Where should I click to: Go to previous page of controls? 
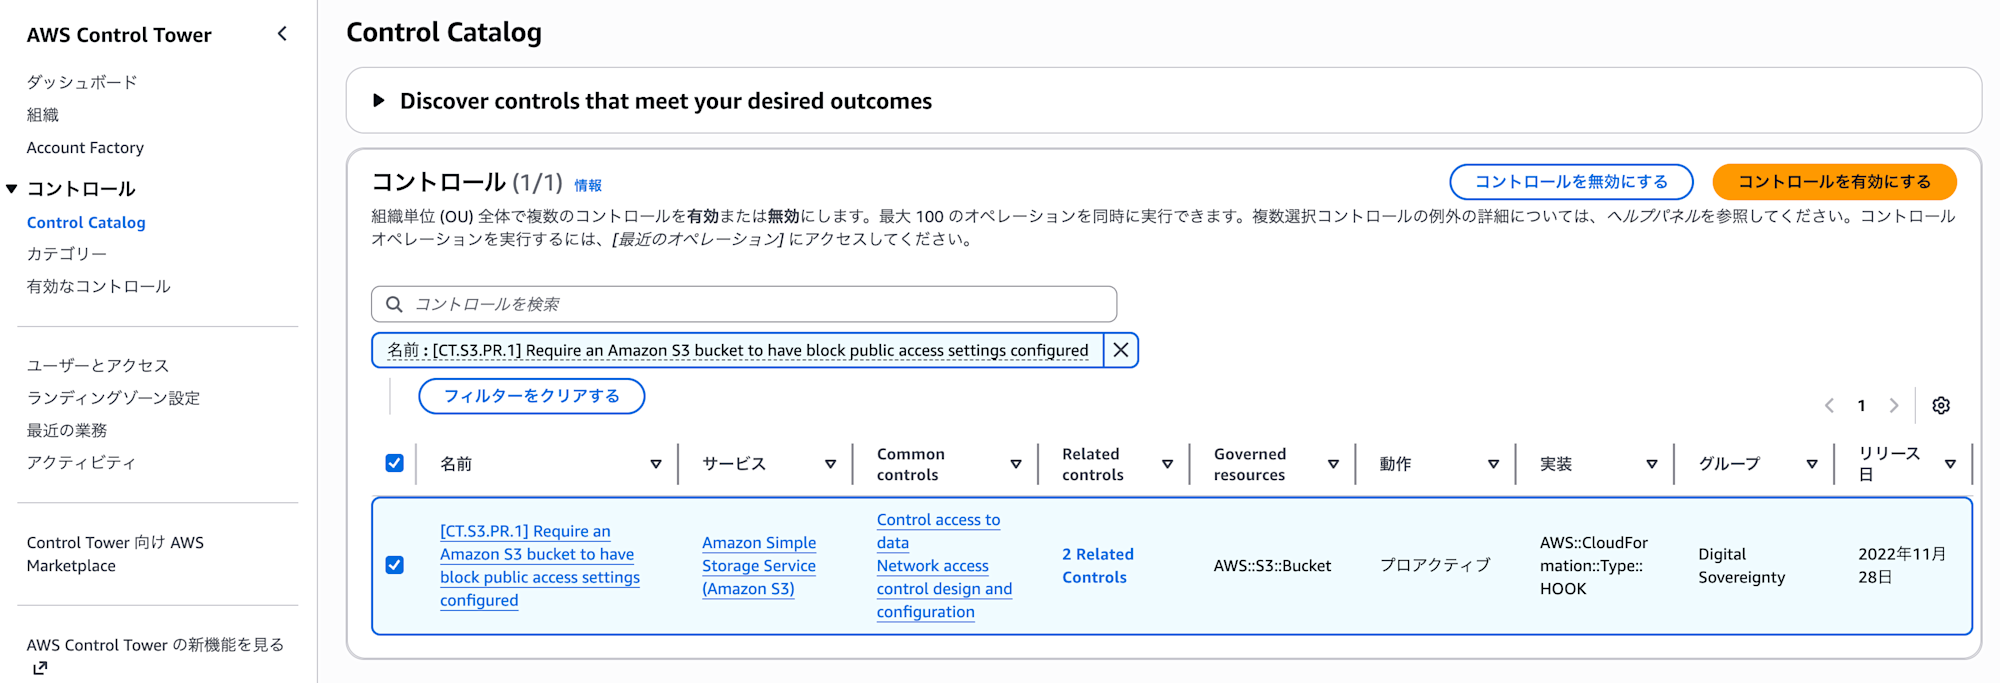(1829, 405)
